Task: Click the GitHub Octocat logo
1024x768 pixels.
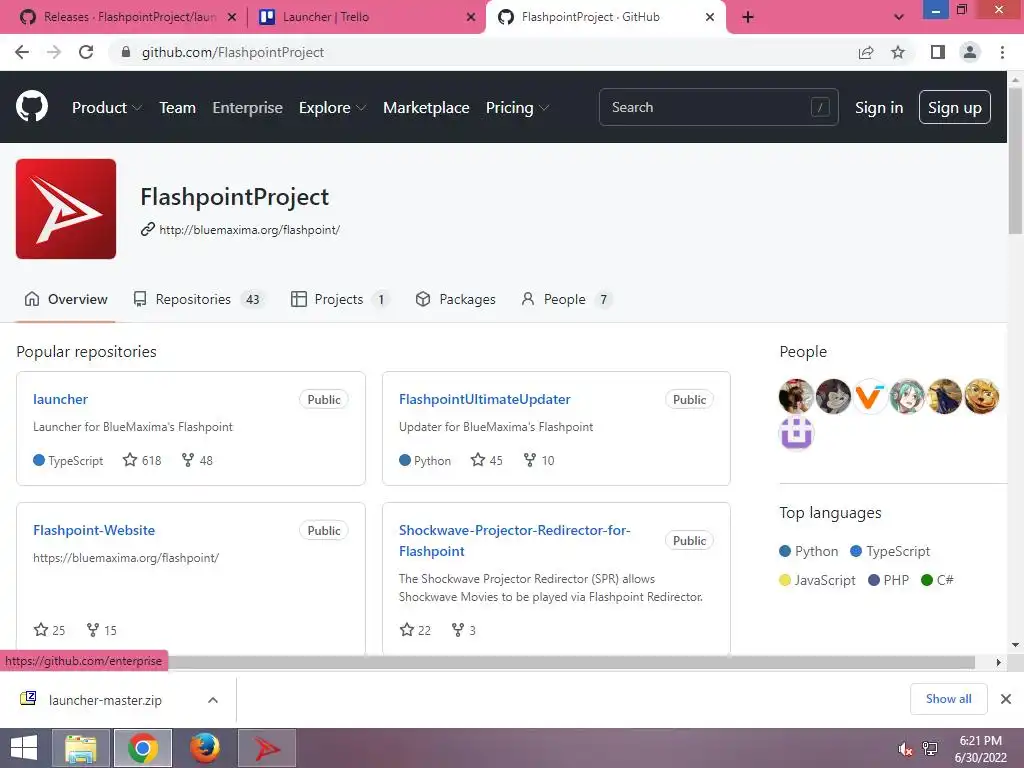Action: coord(32,107)
